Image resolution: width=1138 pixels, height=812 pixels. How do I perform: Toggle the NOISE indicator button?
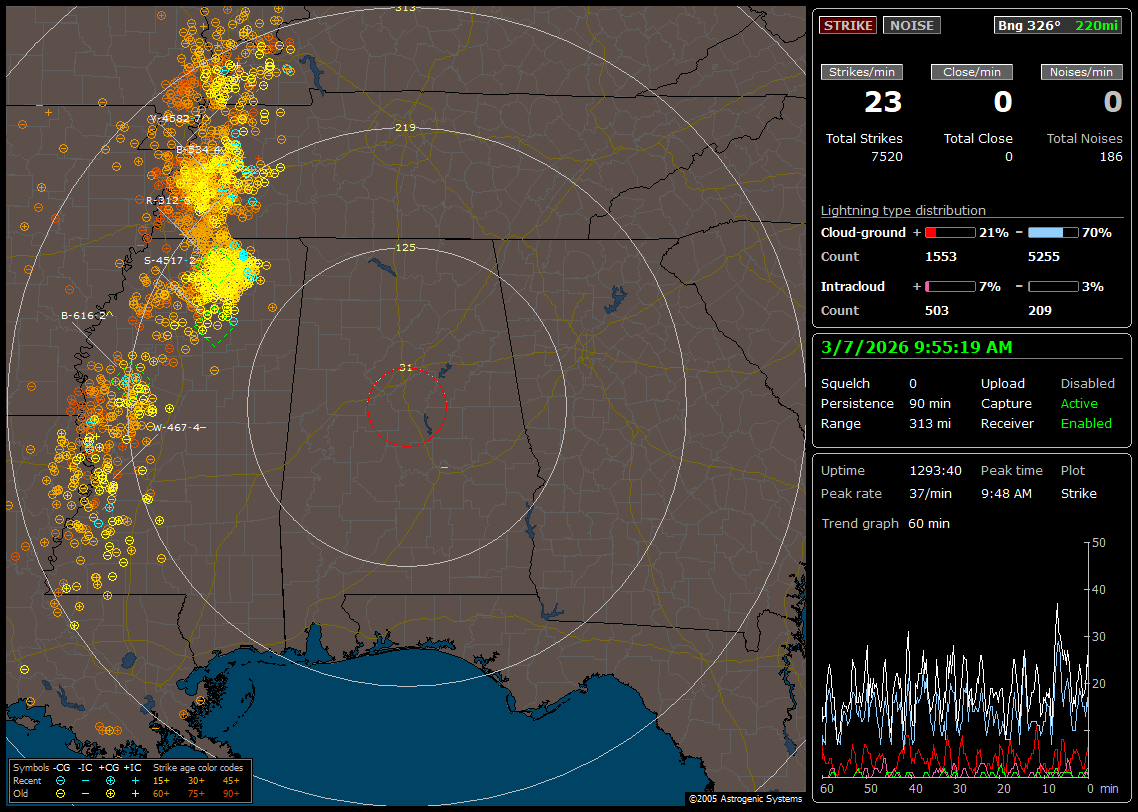pyautogui.click(x=911, y=25)
